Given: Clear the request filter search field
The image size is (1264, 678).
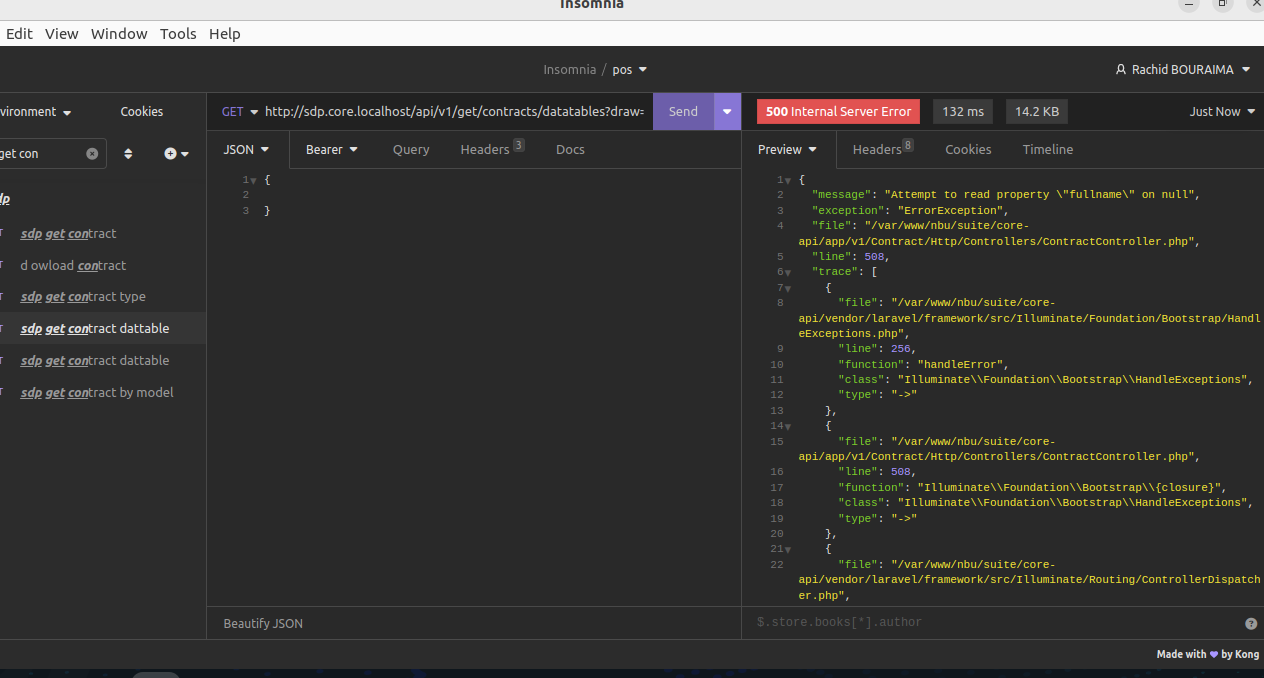Looking at the screenshot, I should 92,154.
